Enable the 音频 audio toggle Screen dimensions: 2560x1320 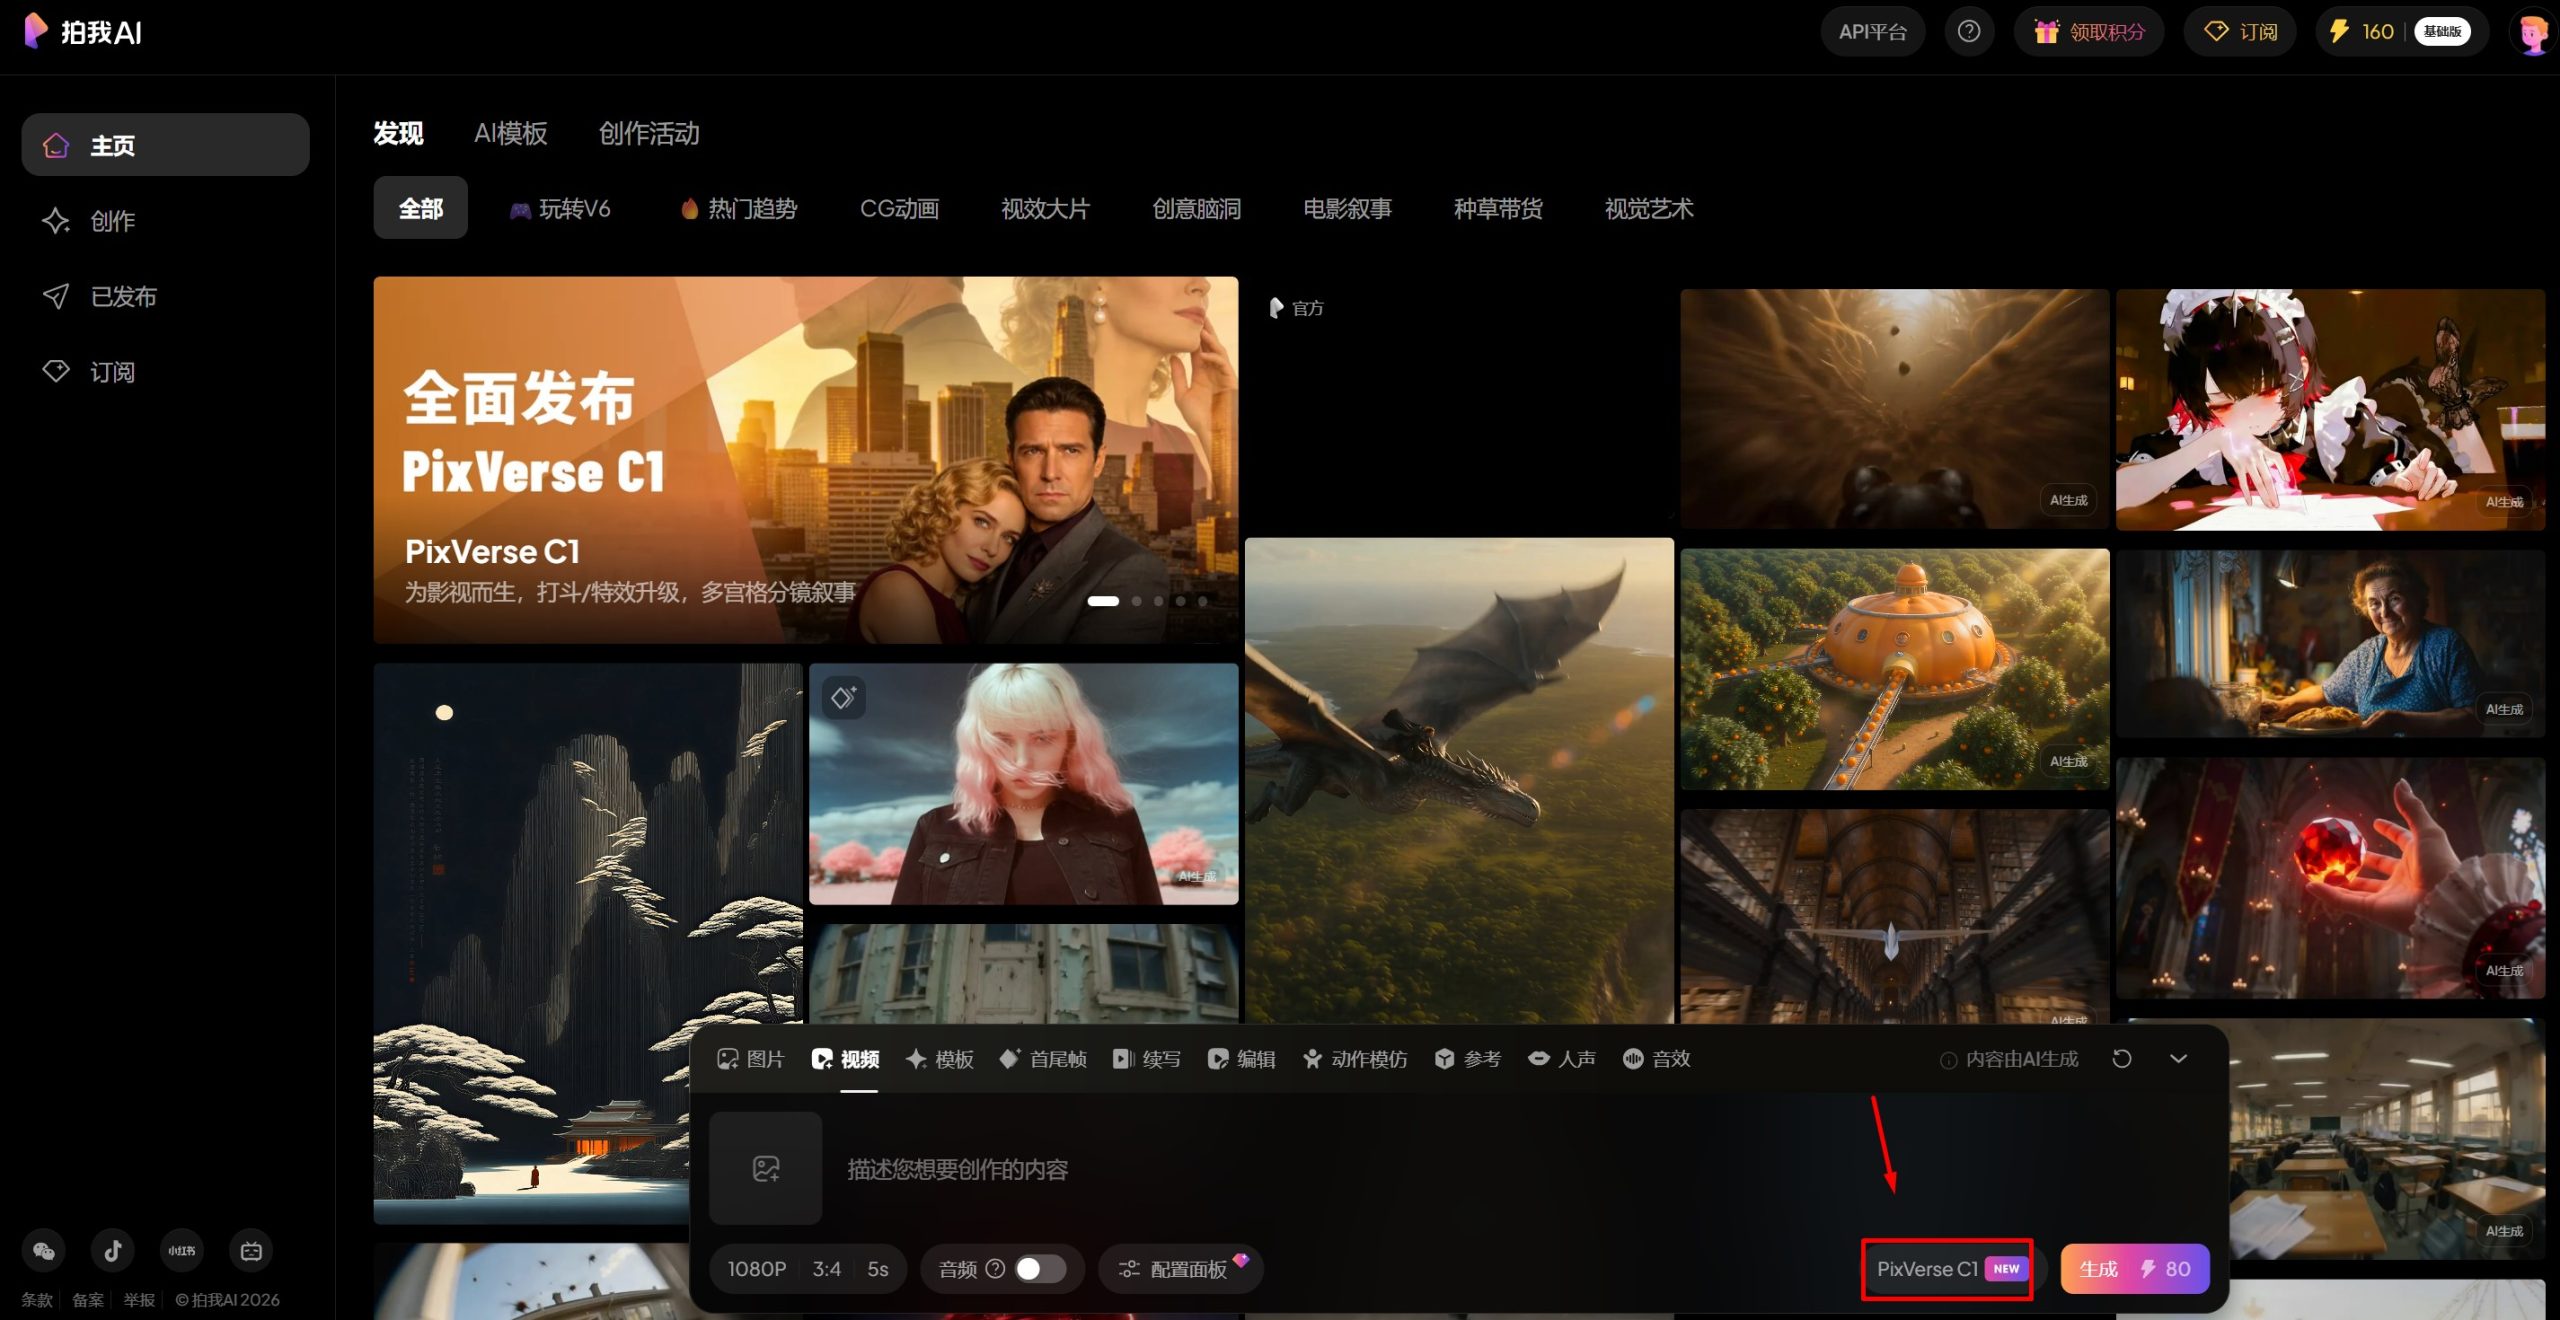click(x=1037, y=1268)
